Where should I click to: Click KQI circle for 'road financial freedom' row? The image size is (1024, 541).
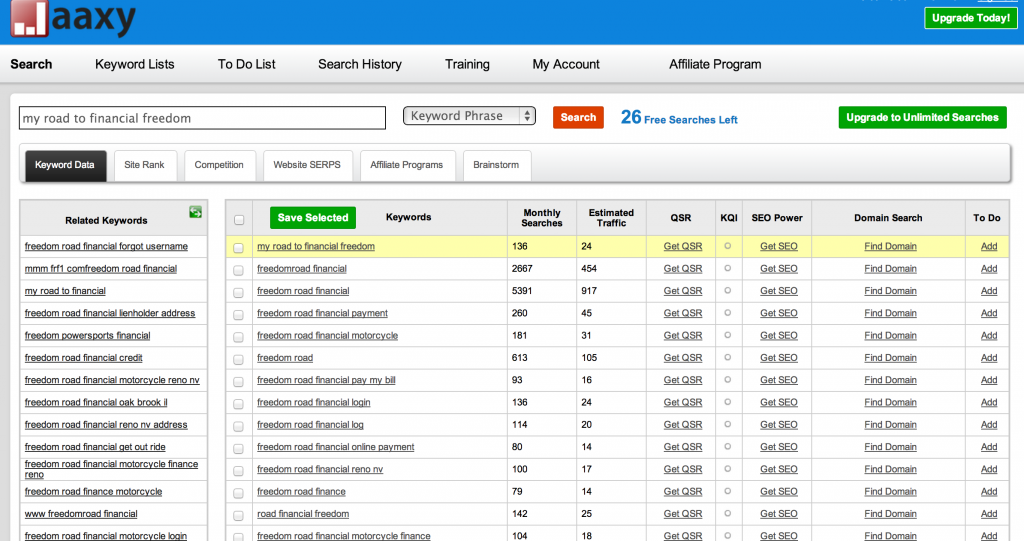(728, 514)
